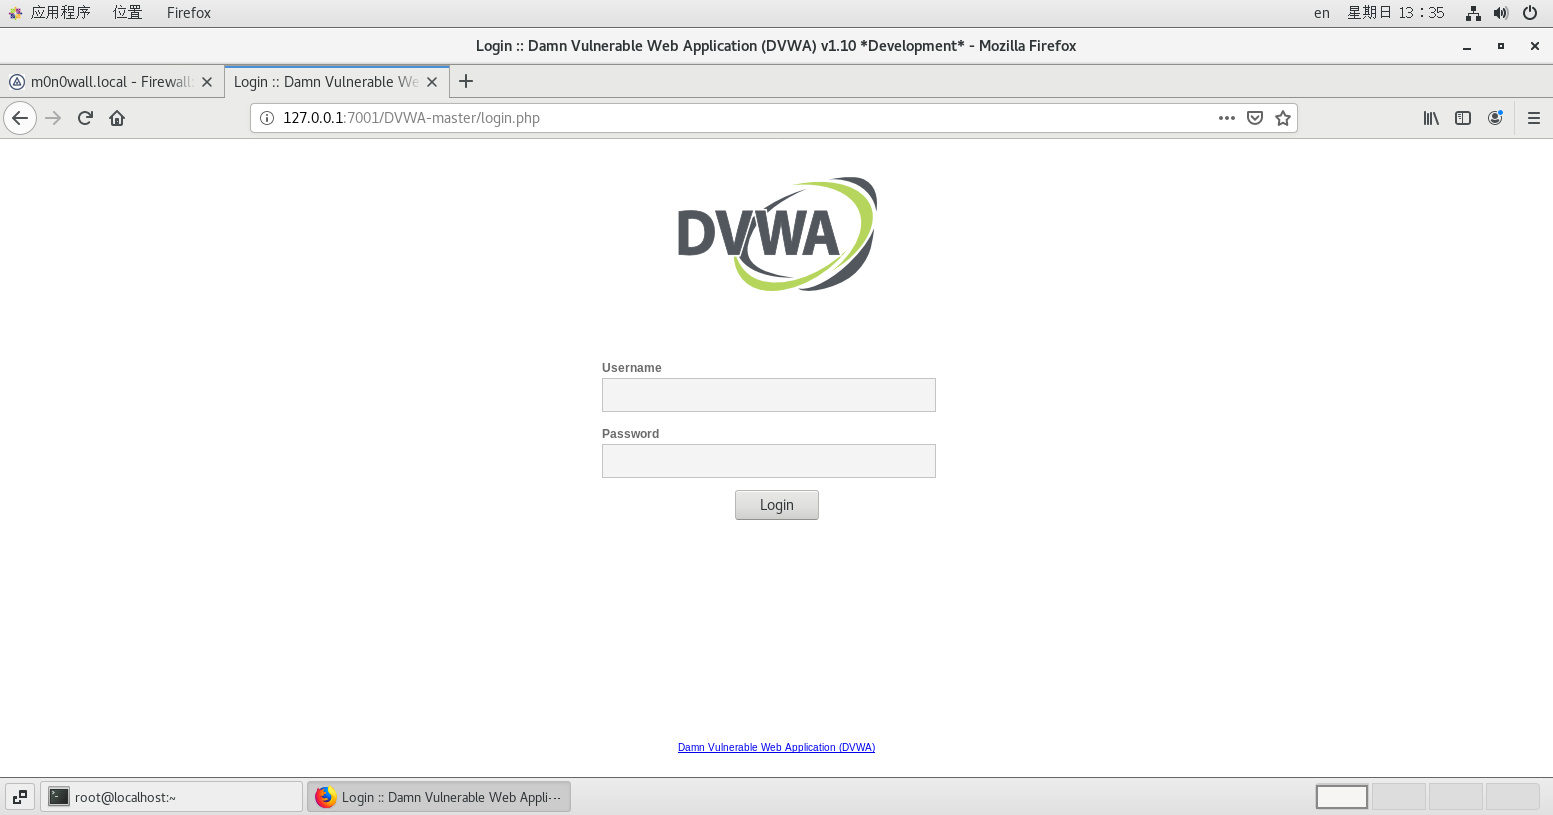Select the first workspace in switcher
The image size is (1553, 815).
(x=1342, y=797)
